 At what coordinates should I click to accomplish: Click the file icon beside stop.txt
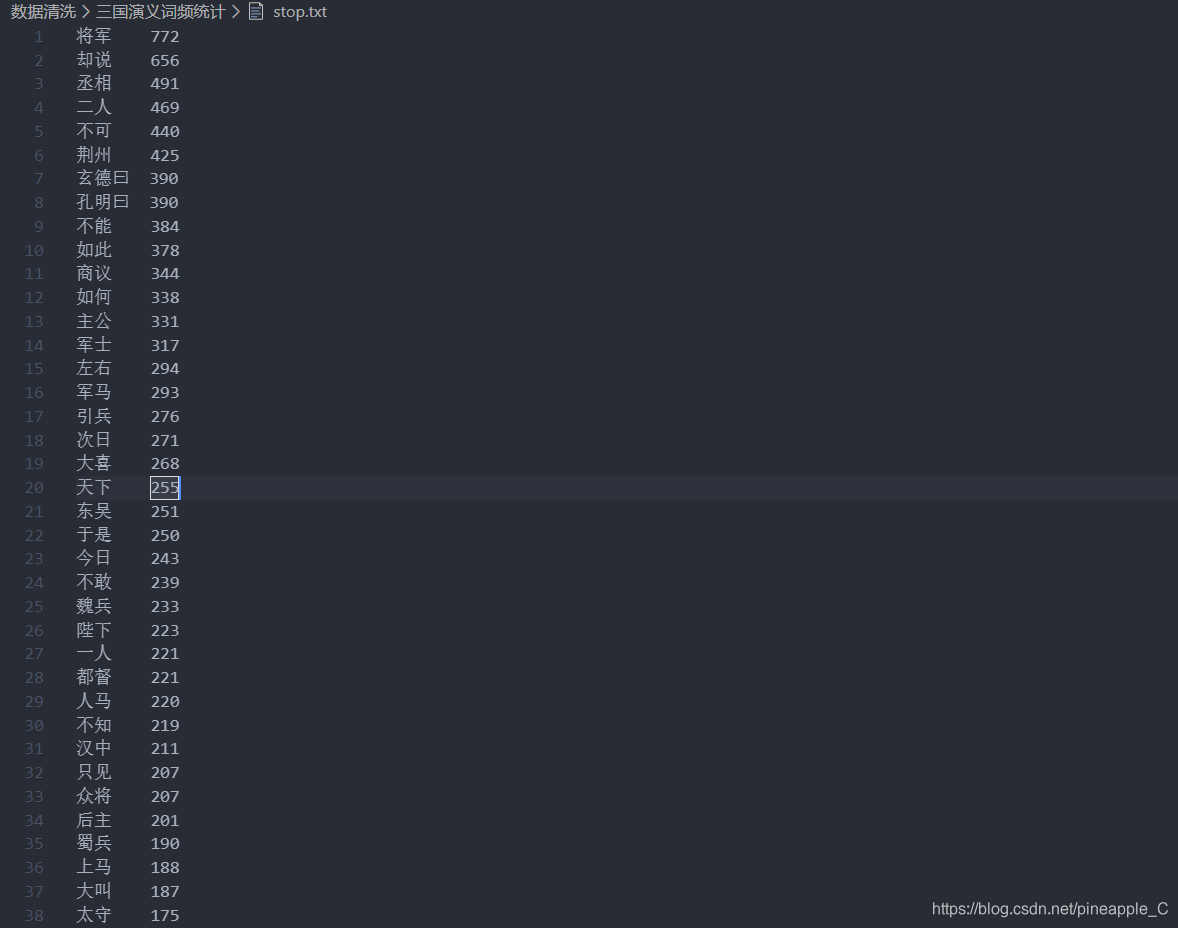(256, 12)
